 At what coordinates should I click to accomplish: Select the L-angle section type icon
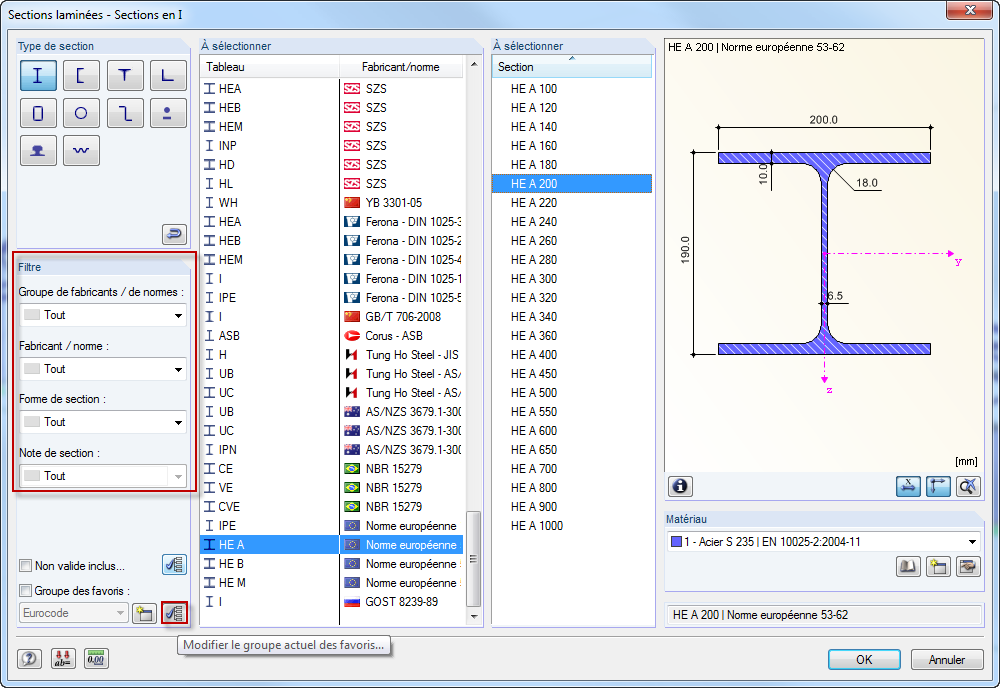(x=168, y=76)
